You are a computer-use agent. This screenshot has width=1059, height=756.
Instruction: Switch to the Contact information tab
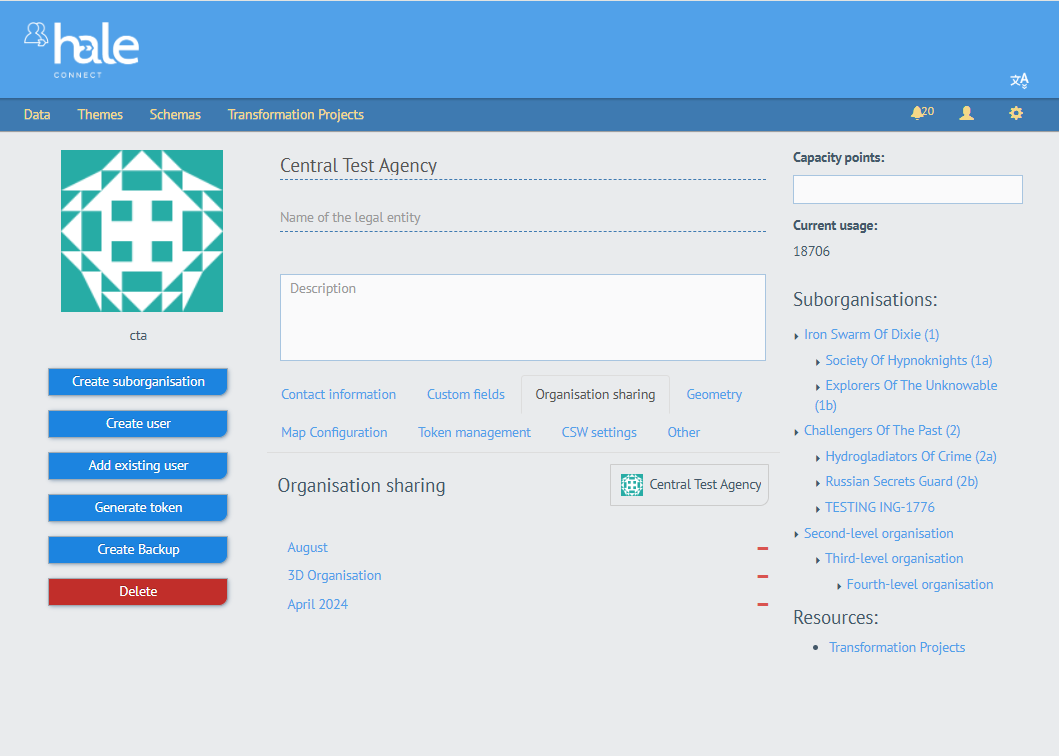click(338, 394)
